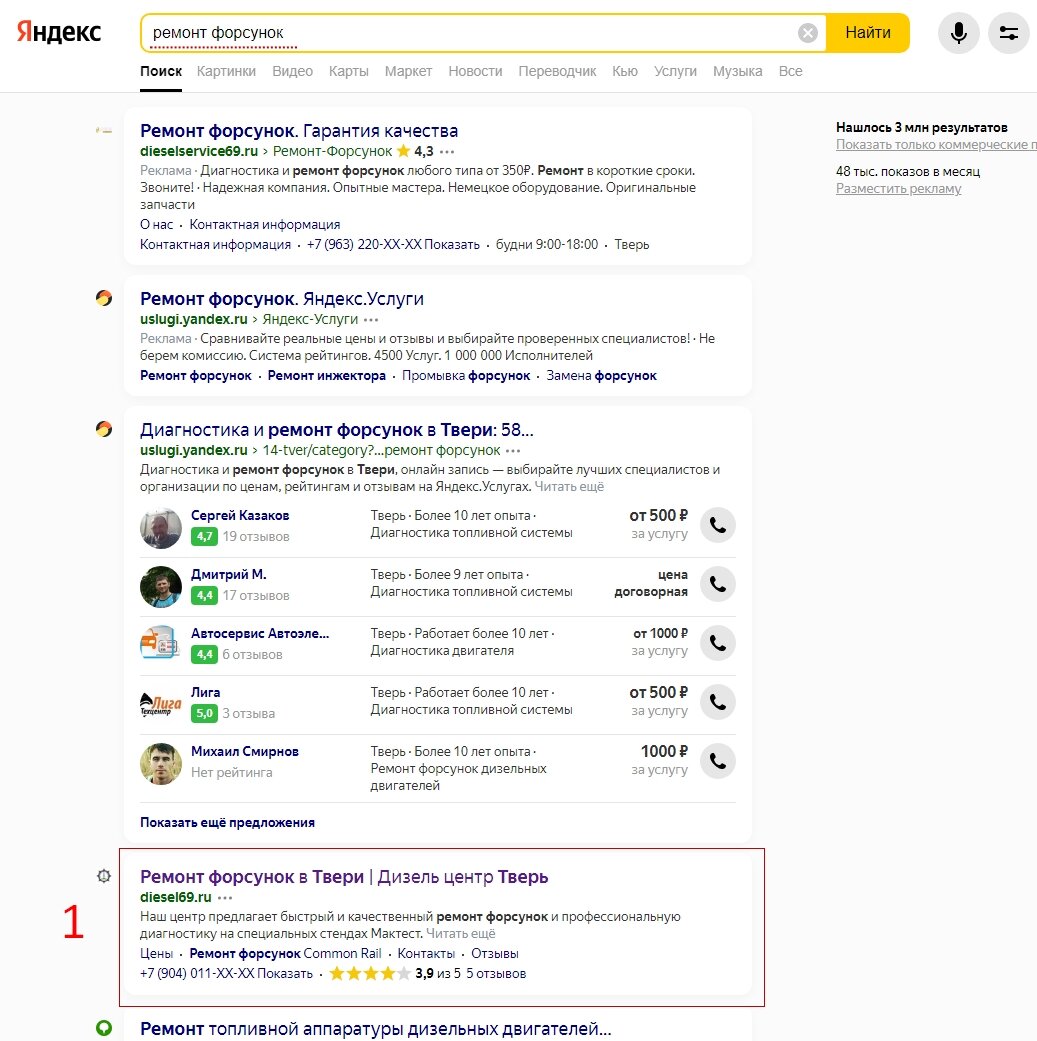
Task: Open more options dots for dieselservice69.ru result
Action: [447, 152]
